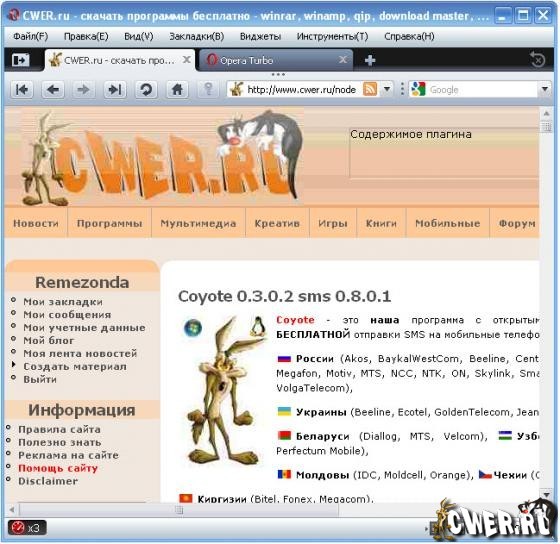Click the Rewind navigation button
The image size is (560, 544).
pos(22,89)
